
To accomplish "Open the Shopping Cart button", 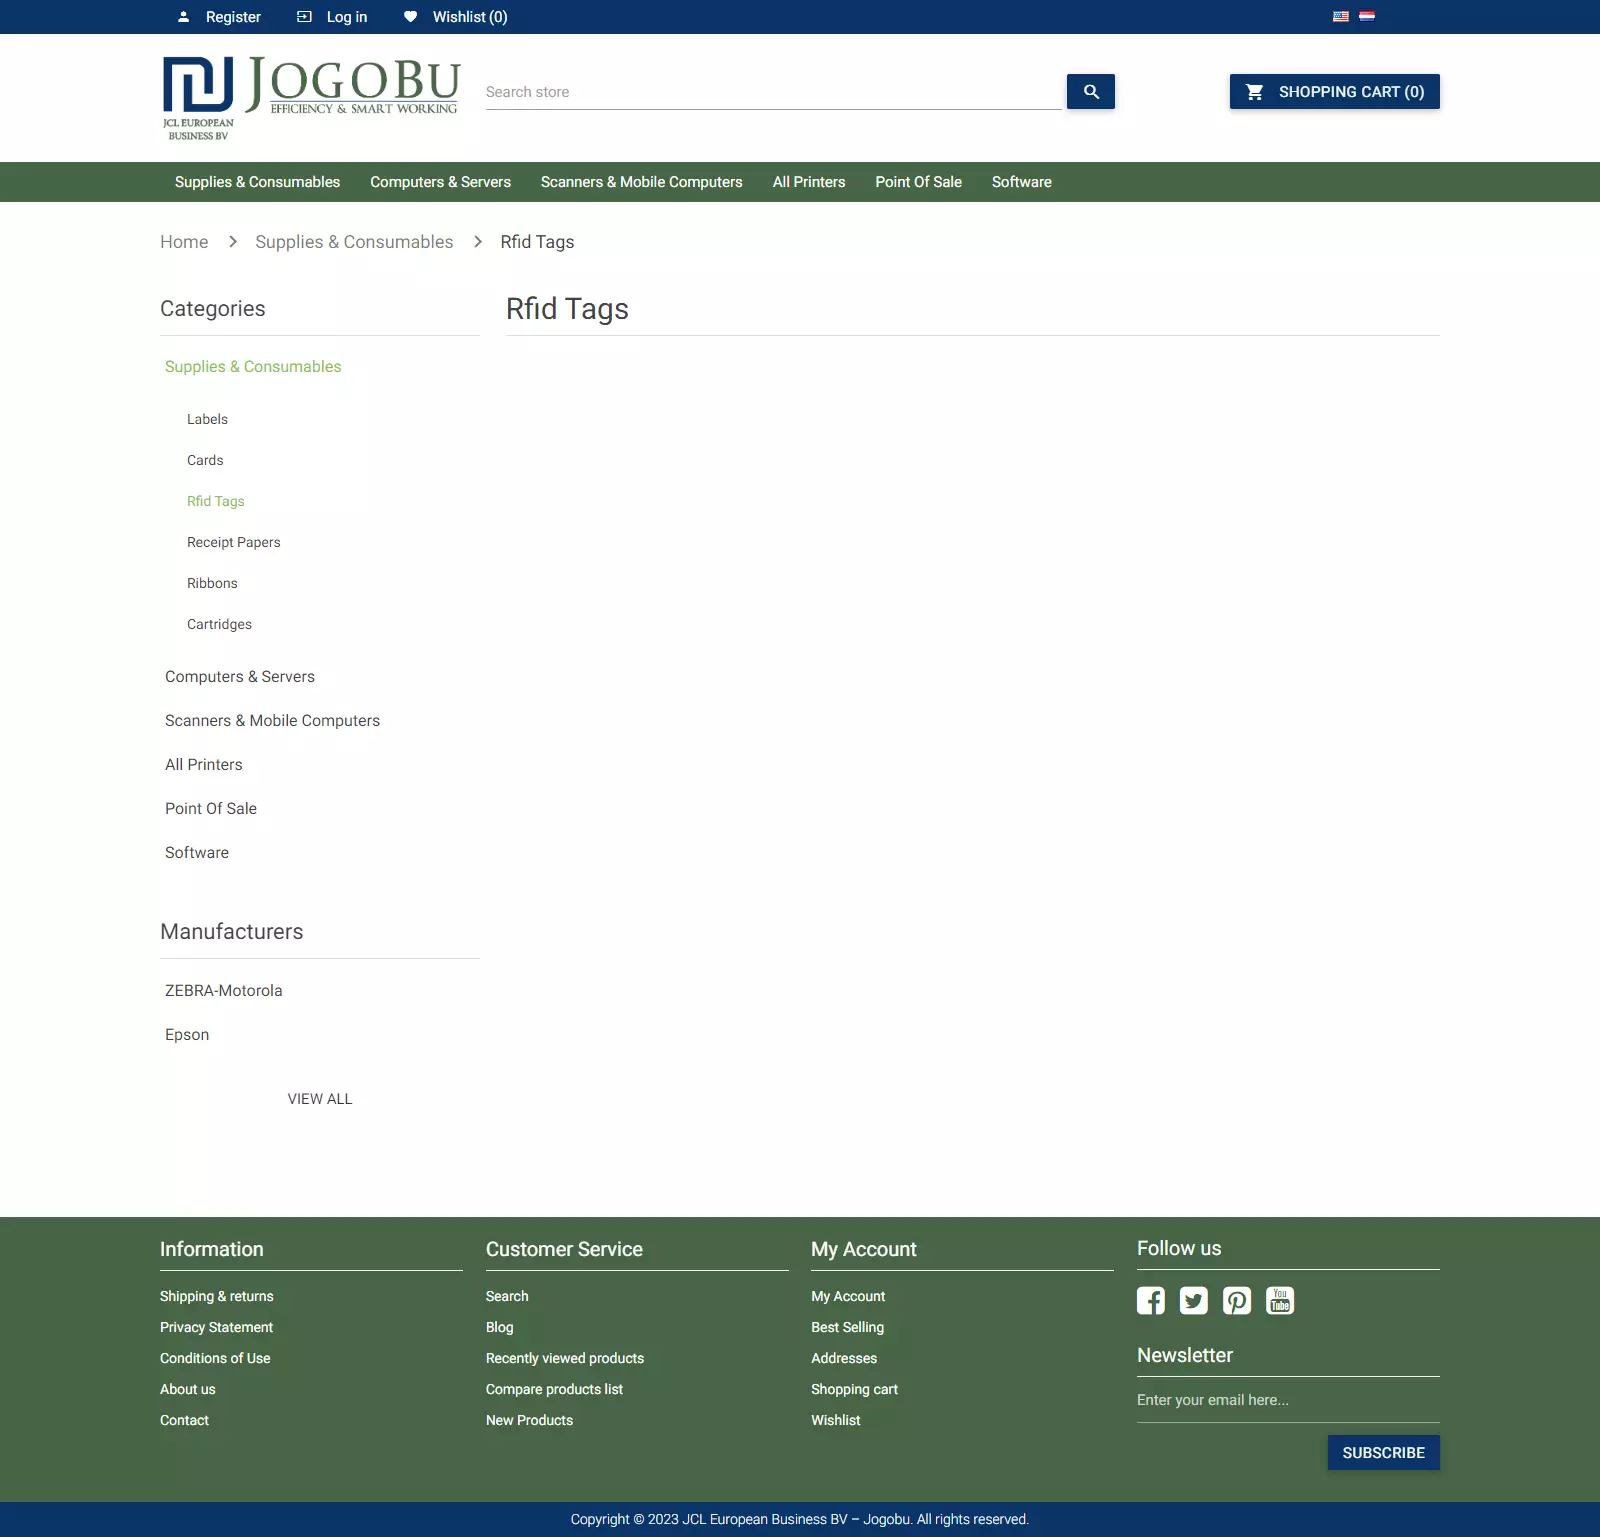I will click(x=1334, y=92).
